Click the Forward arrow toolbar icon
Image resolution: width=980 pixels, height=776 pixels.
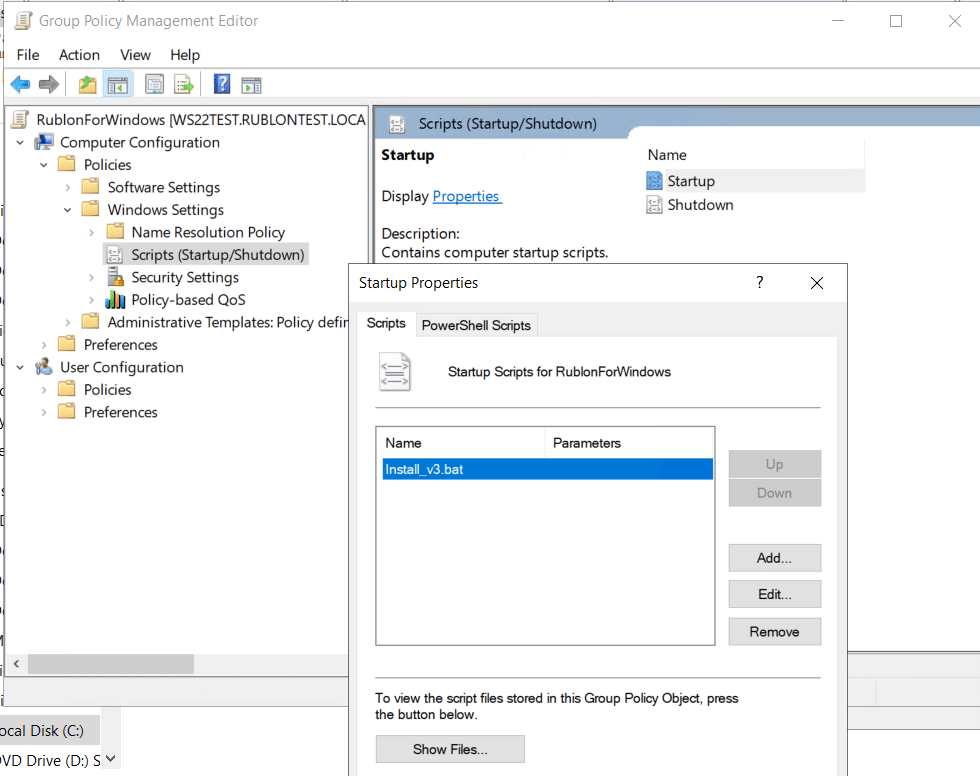coord(49,84)
